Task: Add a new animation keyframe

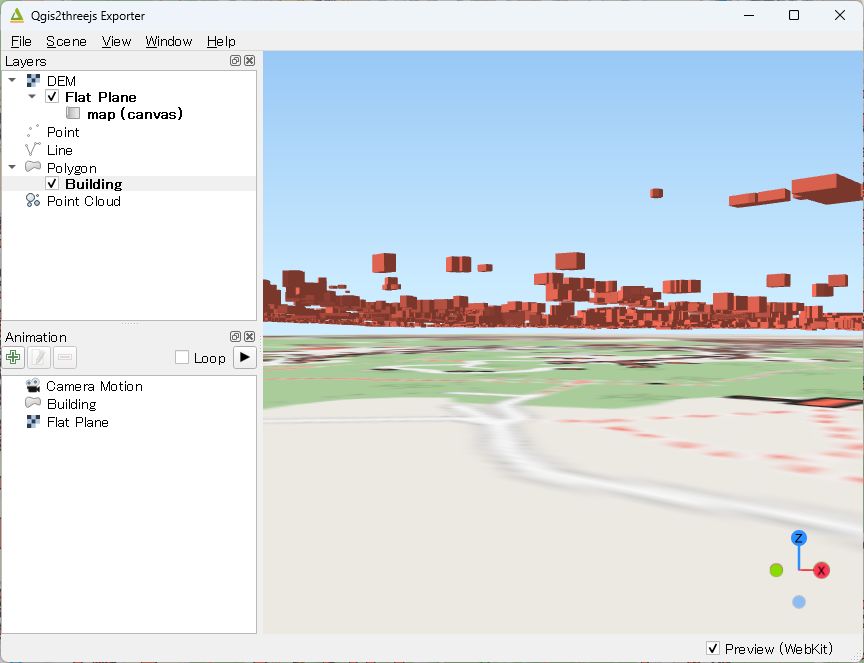Action: (x=13, y=357)
